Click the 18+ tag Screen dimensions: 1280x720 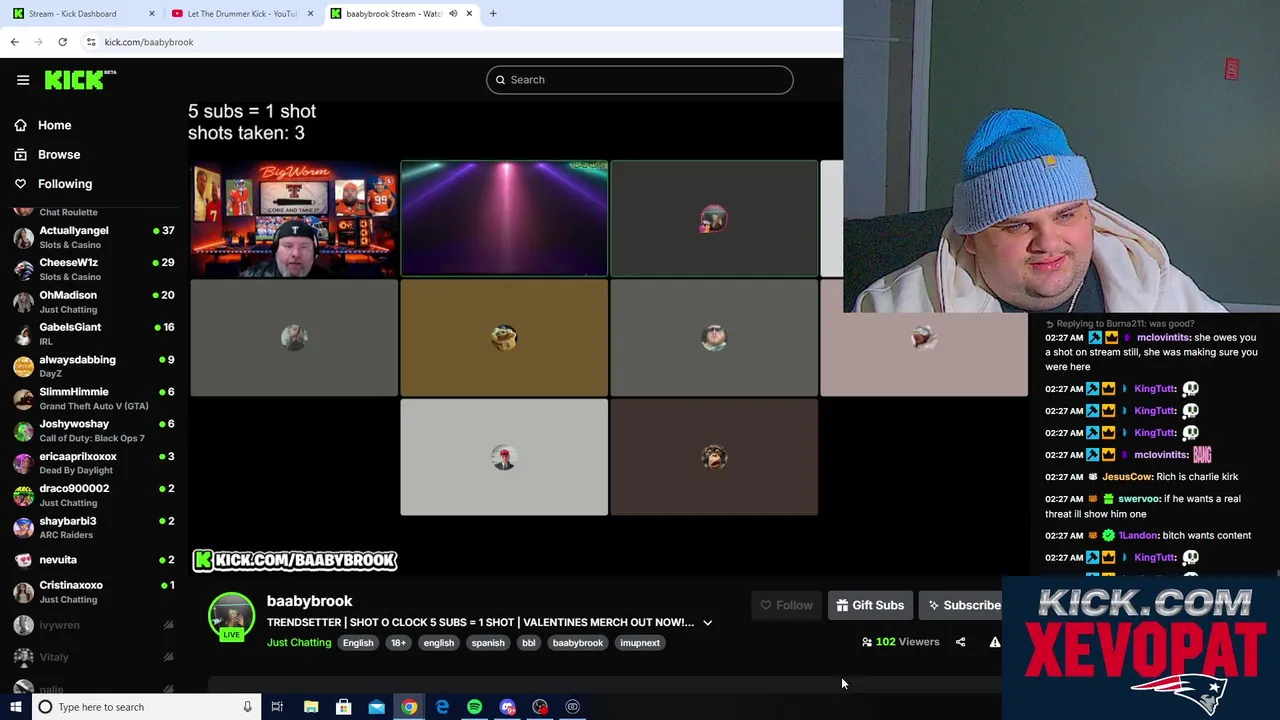(398, 643)
